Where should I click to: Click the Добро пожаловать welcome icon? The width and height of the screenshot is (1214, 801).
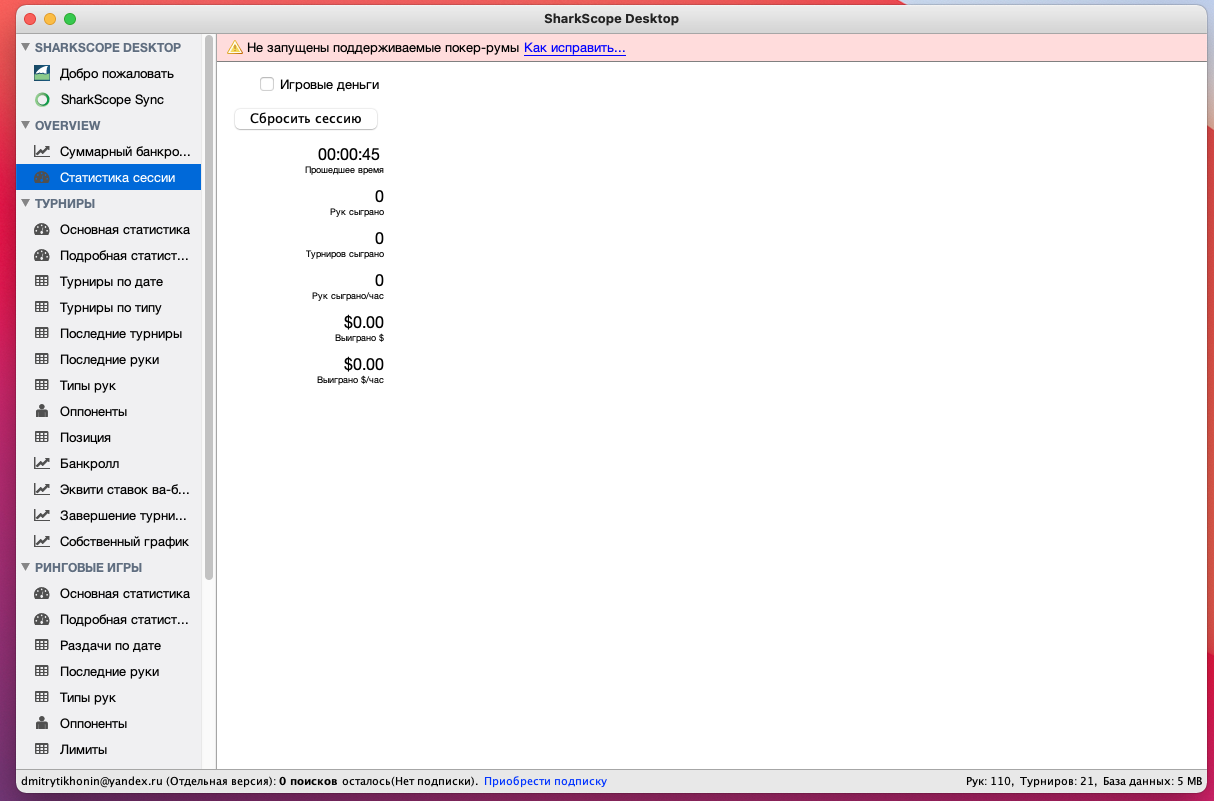(42, 73)
